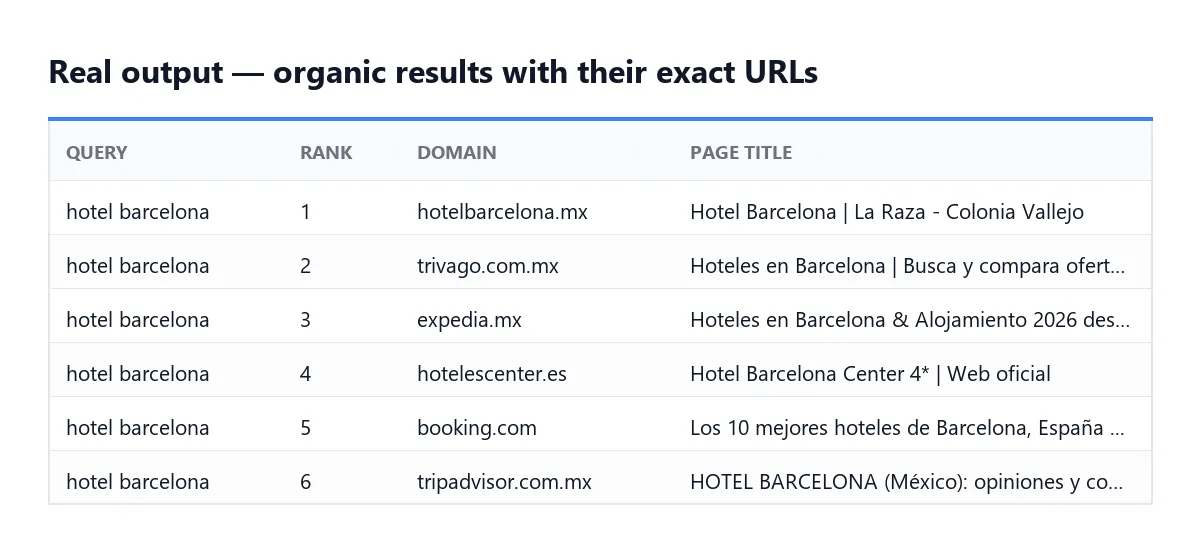This screenshot has height=552, width=1200.
Task: Select the rank 1 cell
Action: (305, 212)
